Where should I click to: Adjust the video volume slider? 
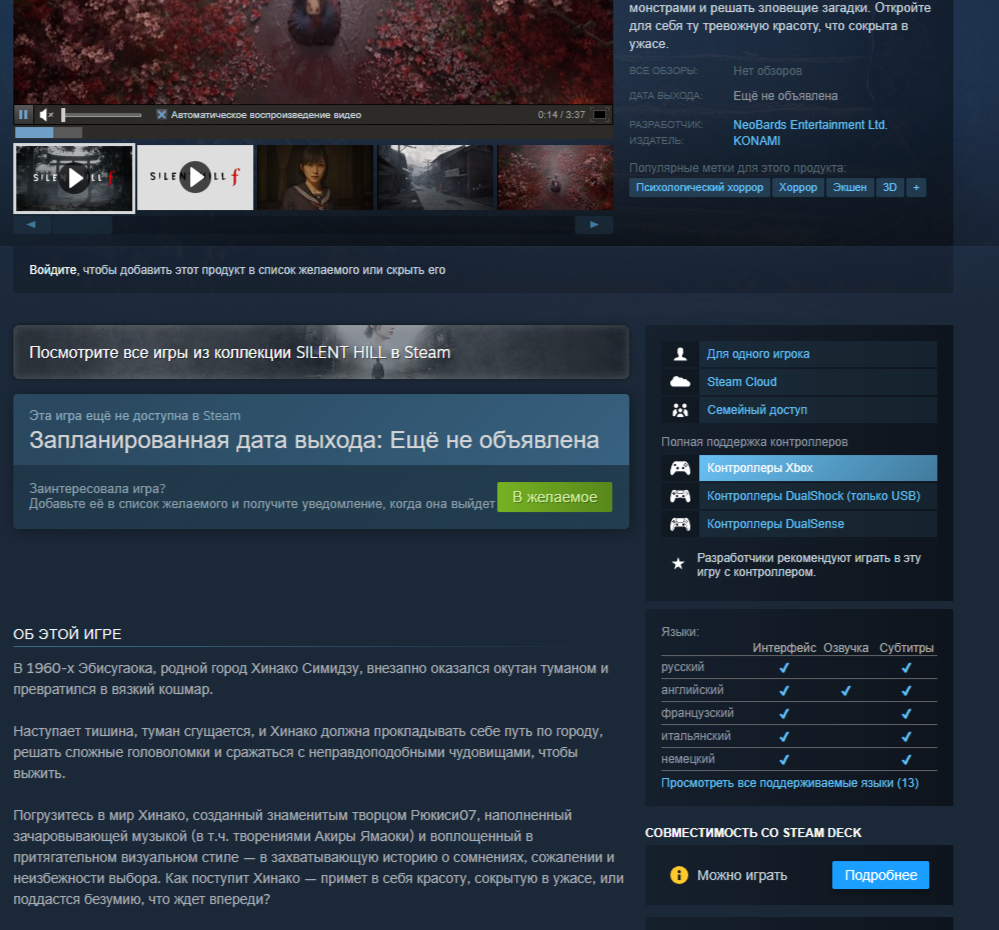tap(101, 115)
